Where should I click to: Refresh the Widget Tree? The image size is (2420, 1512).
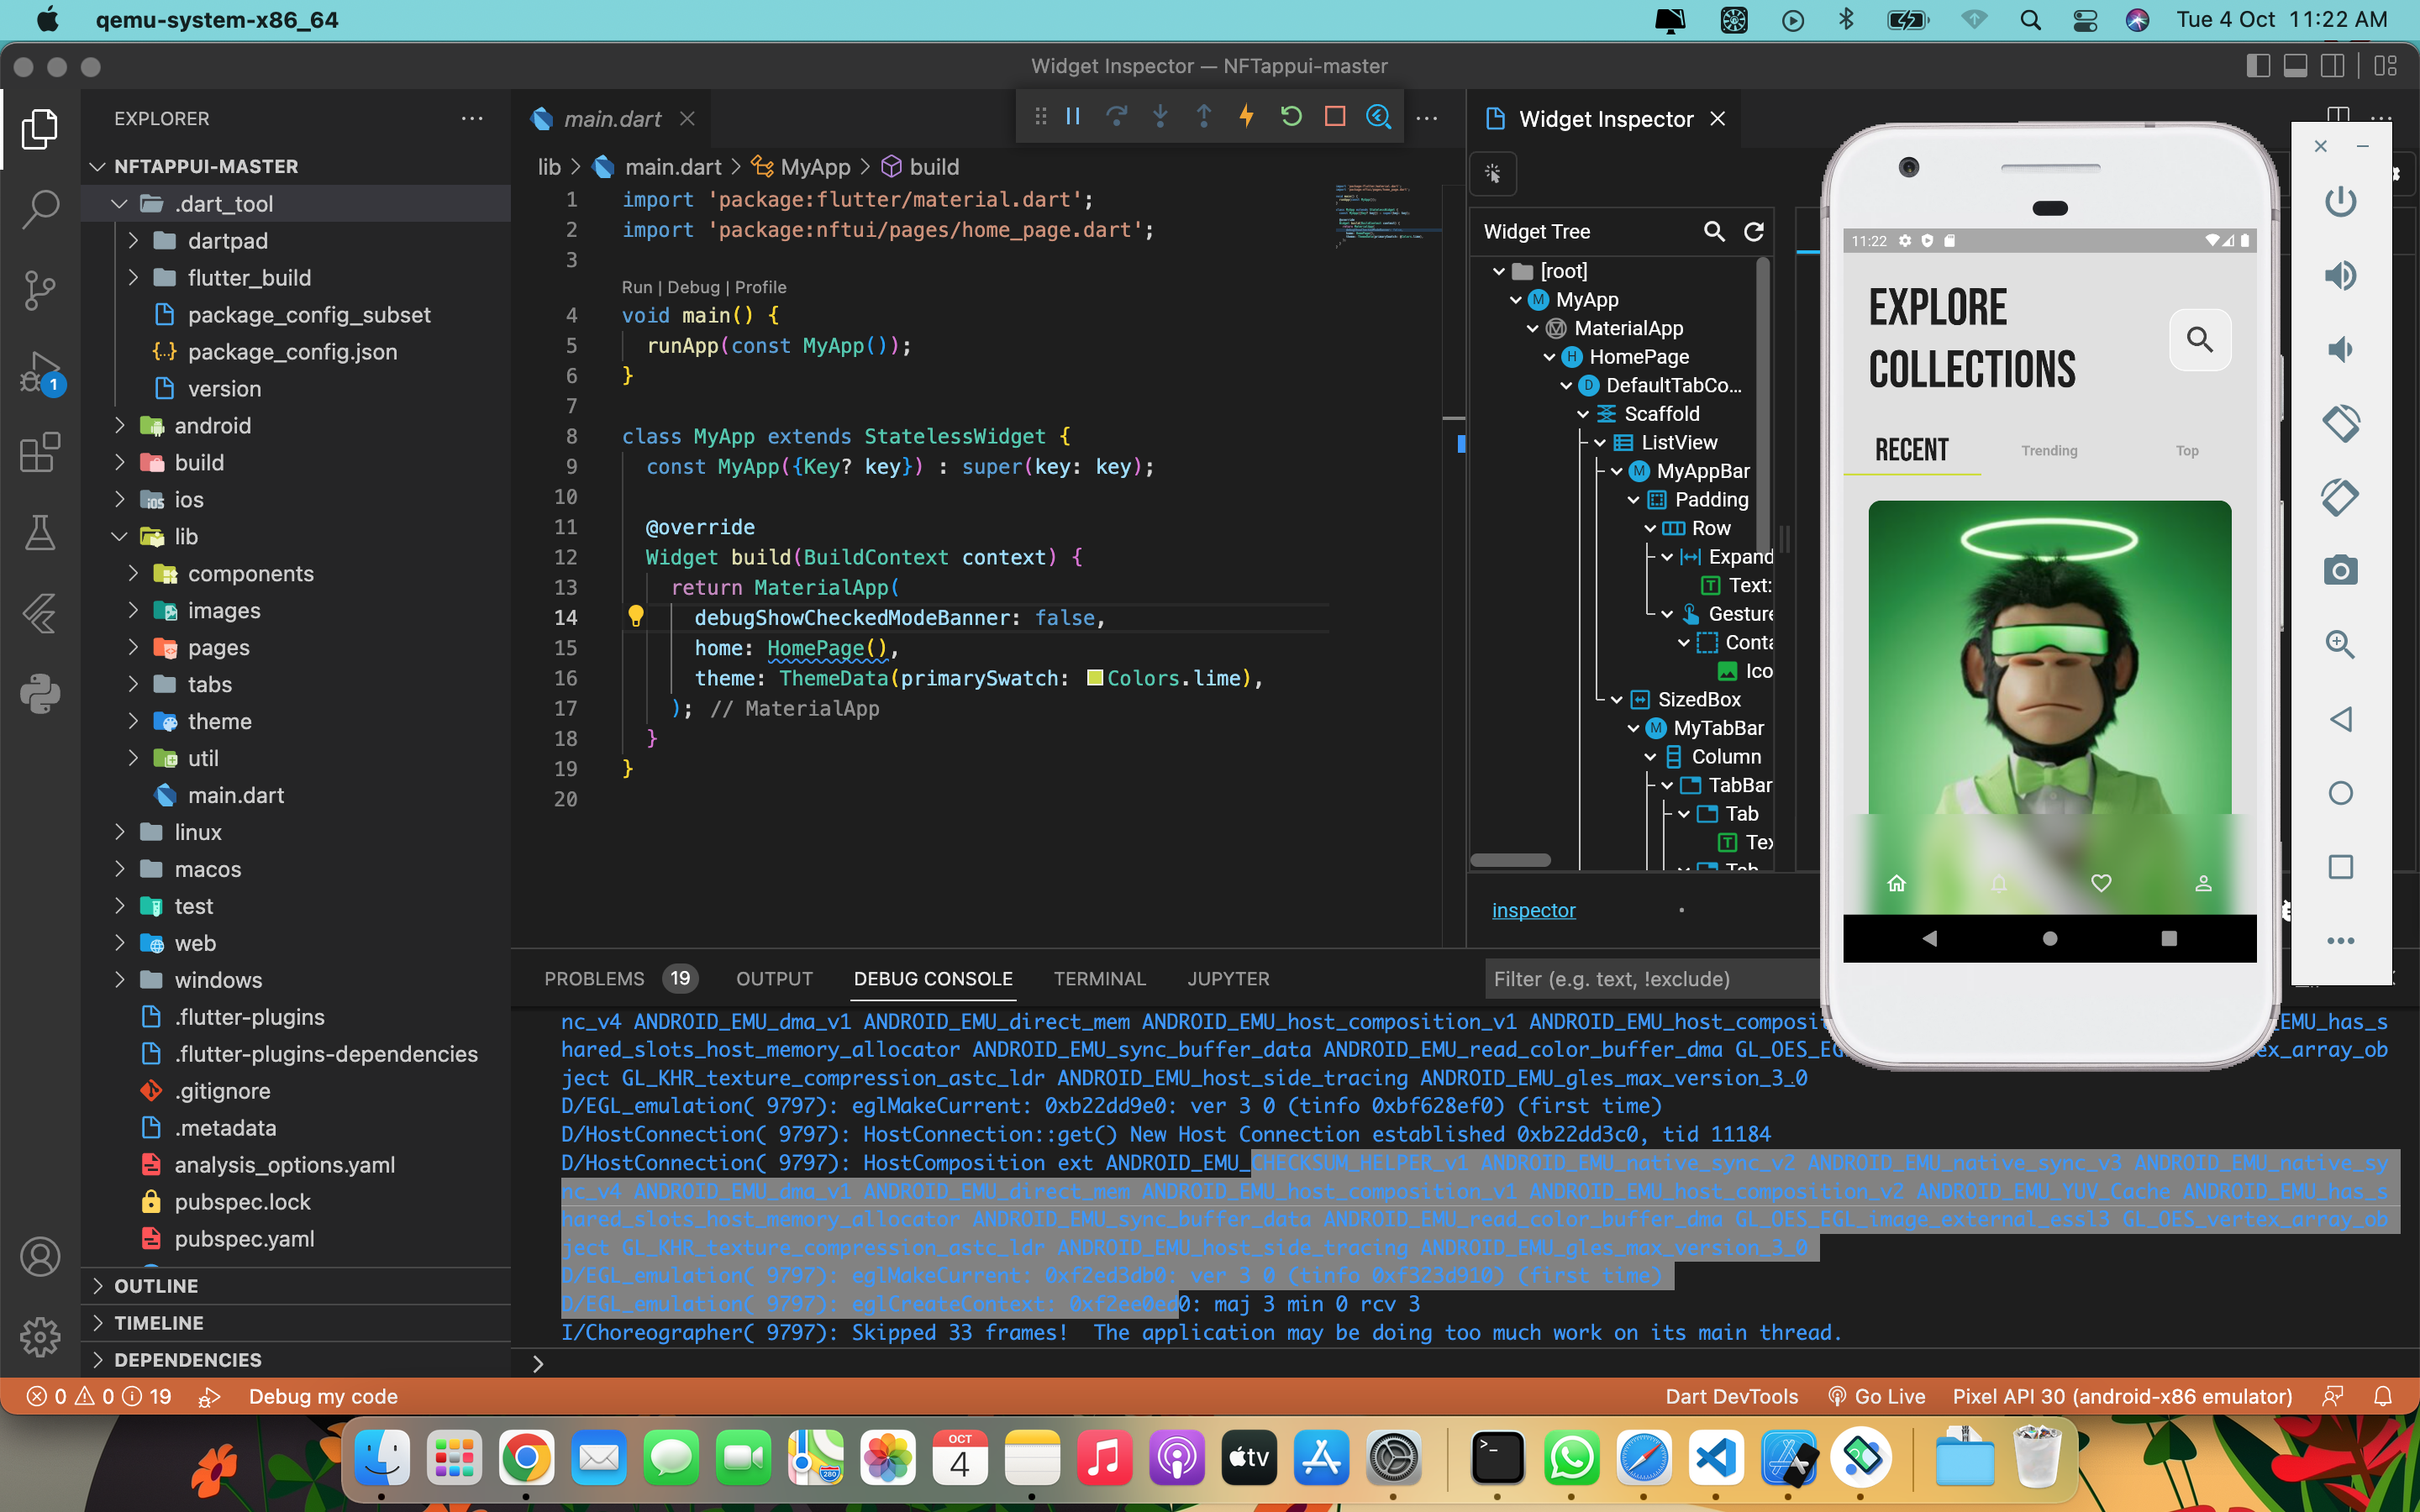point(1755,231)
